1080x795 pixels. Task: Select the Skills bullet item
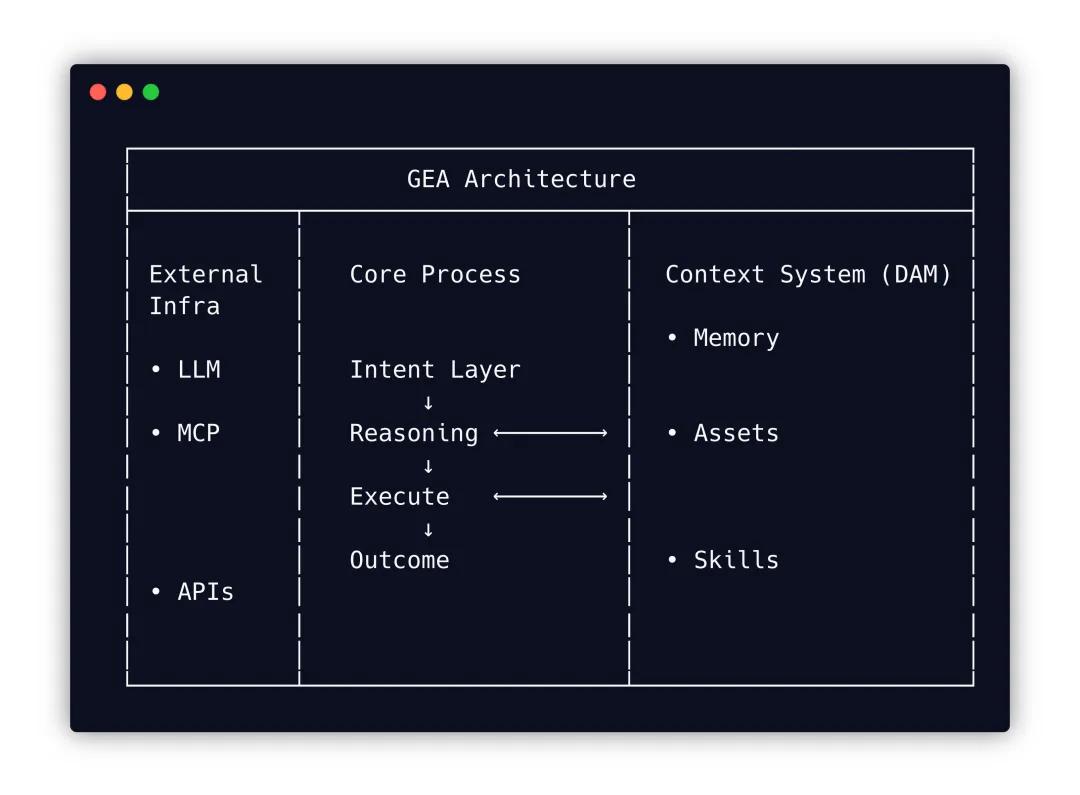(x=735, y=560)
